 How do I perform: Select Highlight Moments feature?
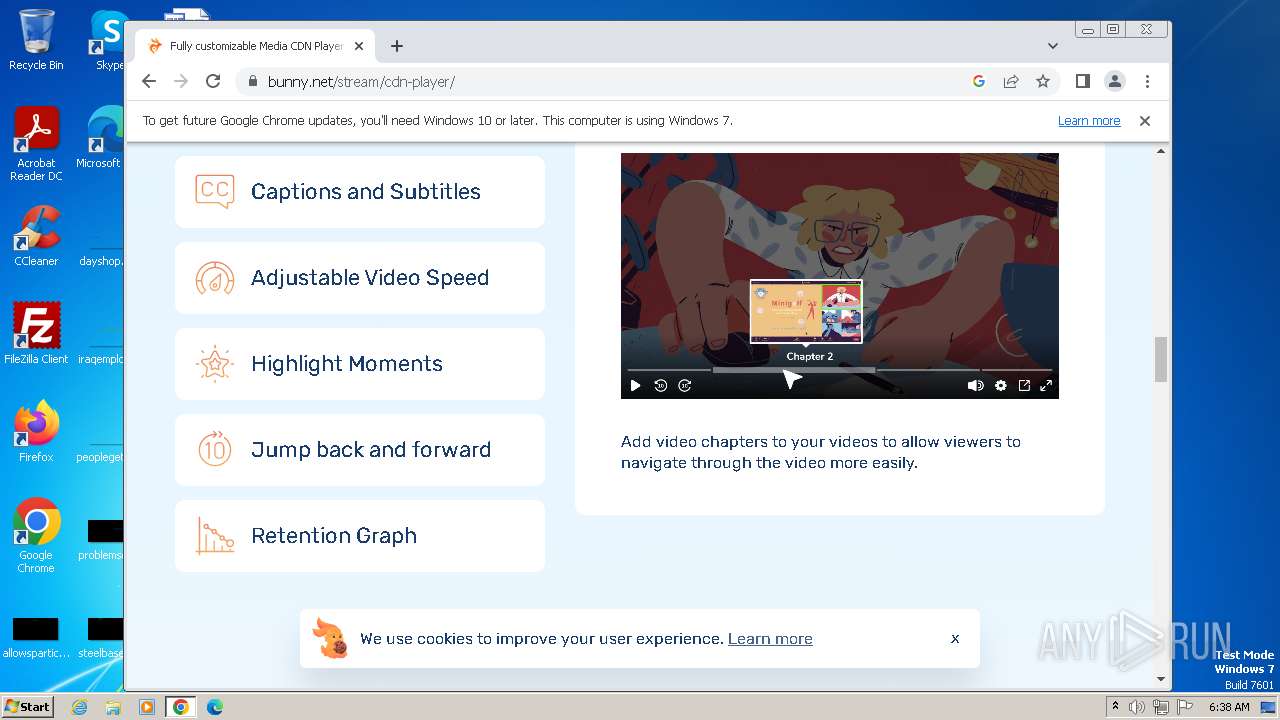[360, 364]
